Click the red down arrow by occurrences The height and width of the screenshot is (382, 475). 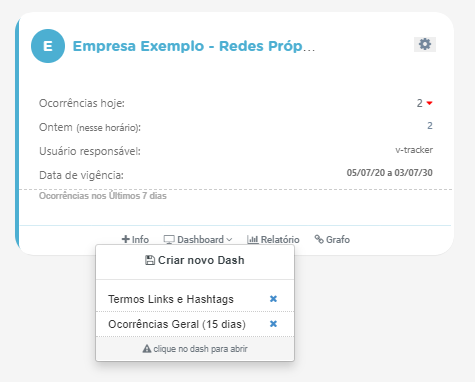coord(430,103)
